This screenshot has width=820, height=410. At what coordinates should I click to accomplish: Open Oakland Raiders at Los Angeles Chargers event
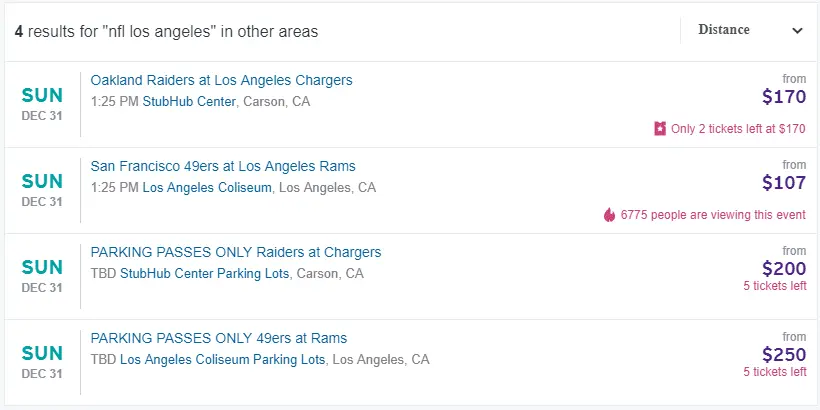[x=221, y=80]
